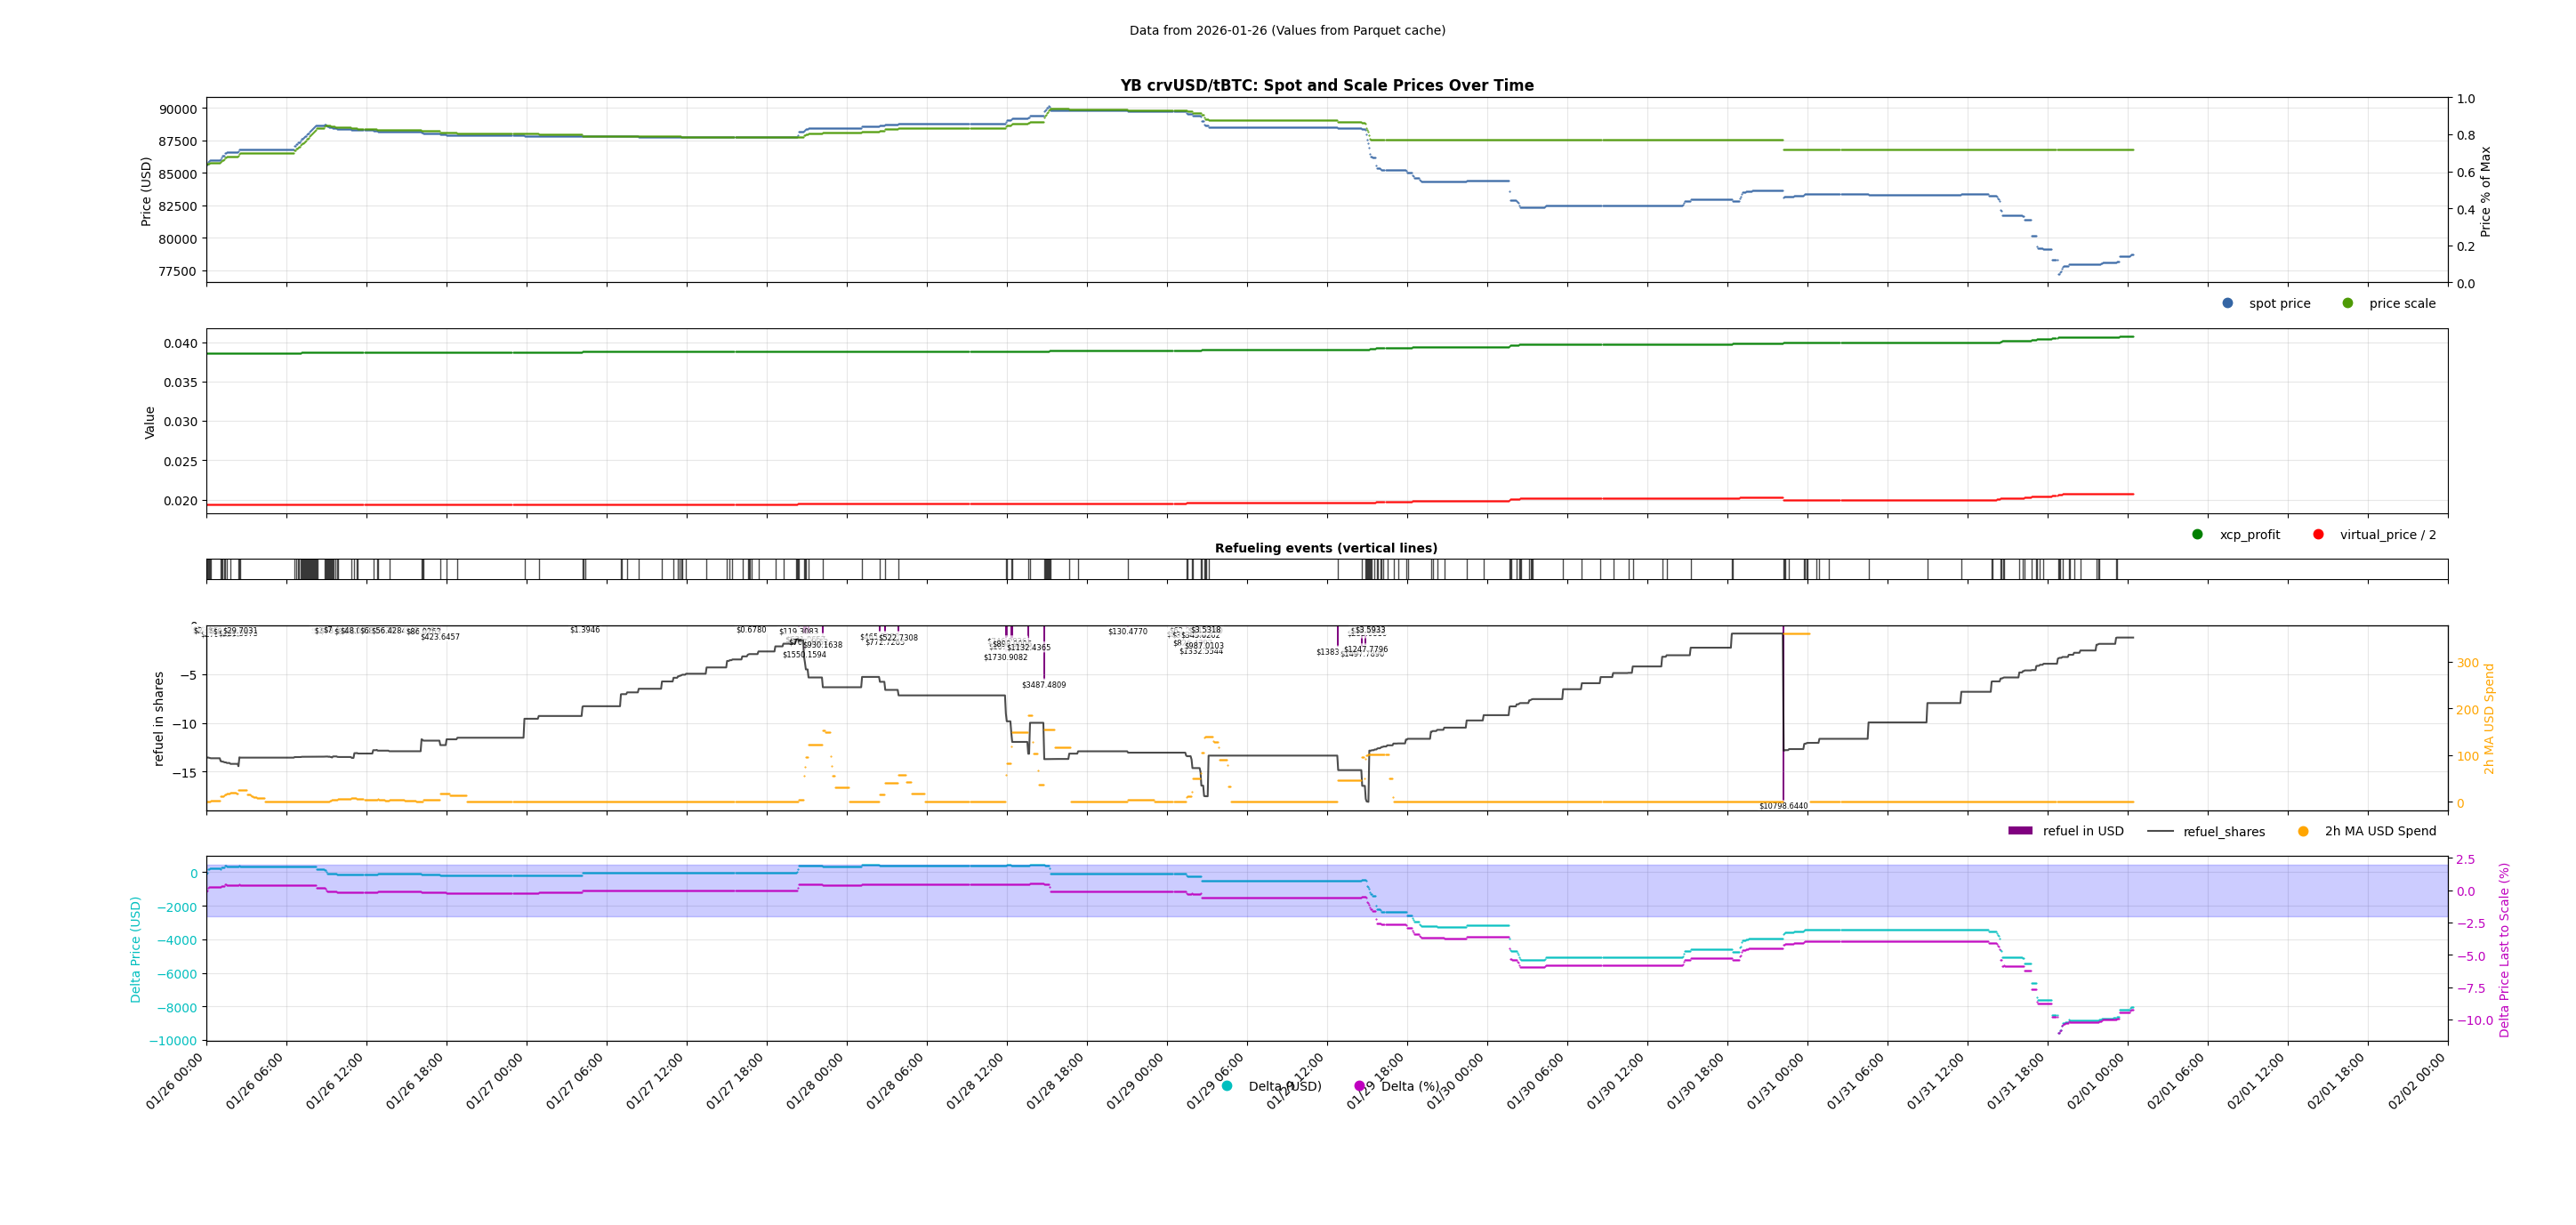Click the purple refuel in USD legend swatch
The height and width of the screenshot is (1225, 2576).
[x=2020, y=831]
